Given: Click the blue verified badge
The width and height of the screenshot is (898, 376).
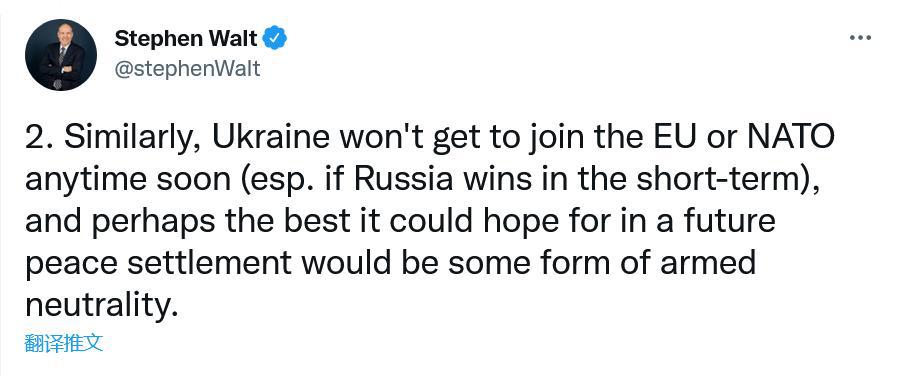Looking at the screenshot, I should click(x=275, y=38).
